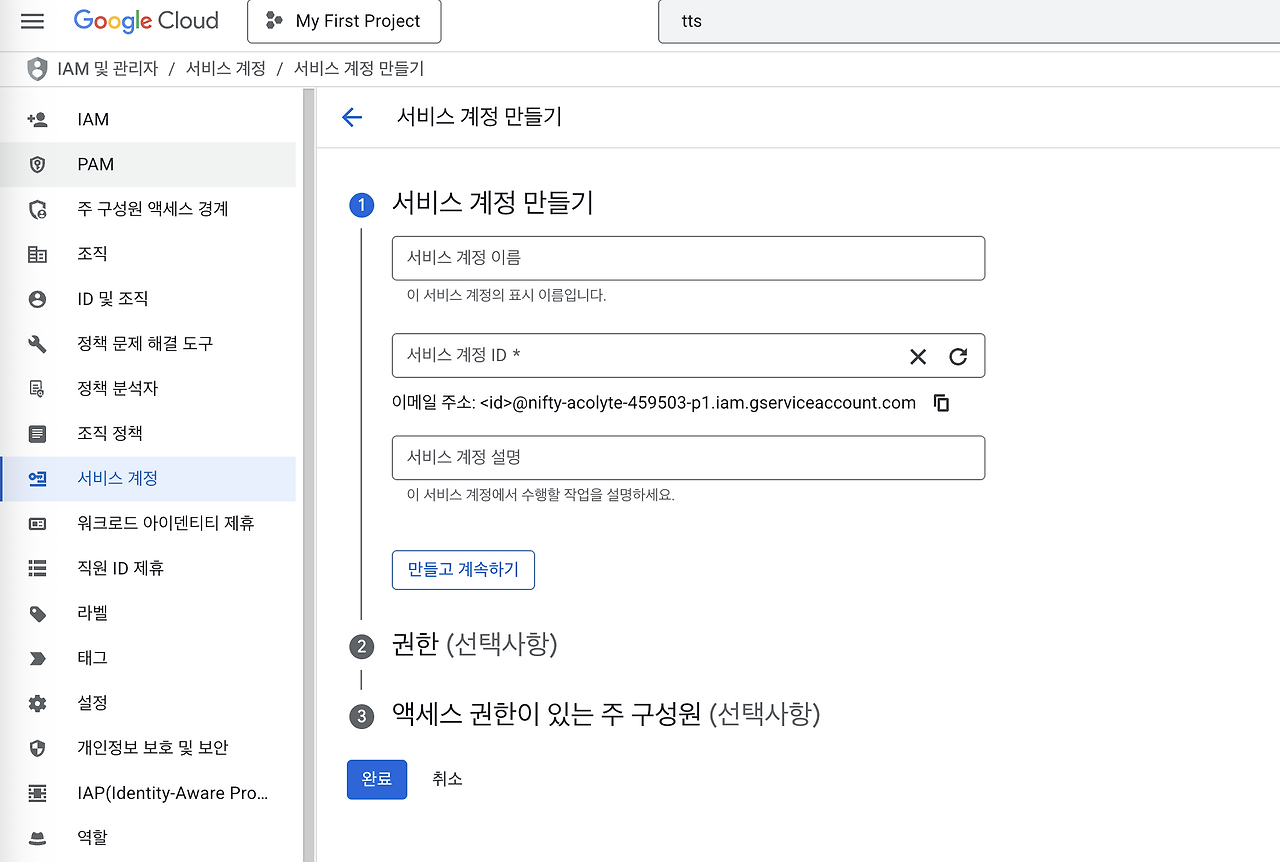Click the 취소 button
Viewport: 1280px width, 862px height.
pos(447,779)
